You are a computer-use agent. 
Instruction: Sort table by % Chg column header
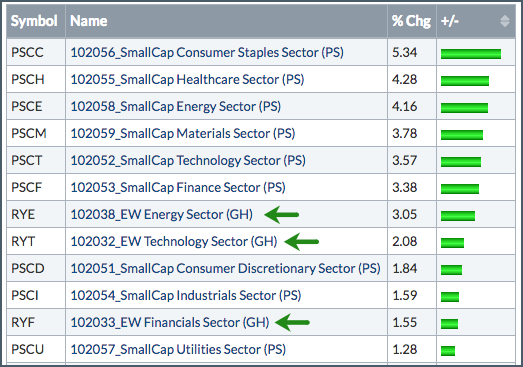[412, 21]
